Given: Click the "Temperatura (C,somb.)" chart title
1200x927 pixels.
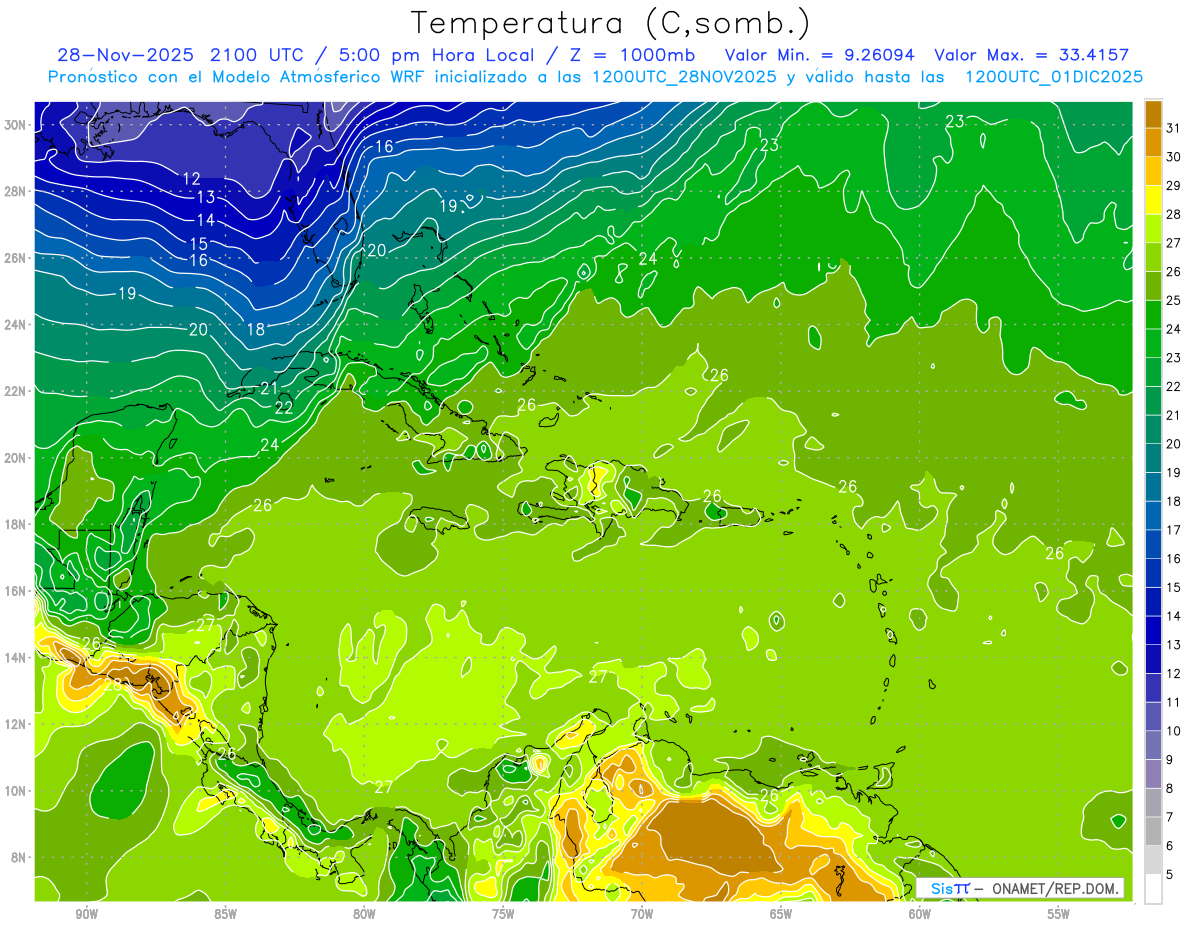Looking at the screenshot, I should pos(611,23).
